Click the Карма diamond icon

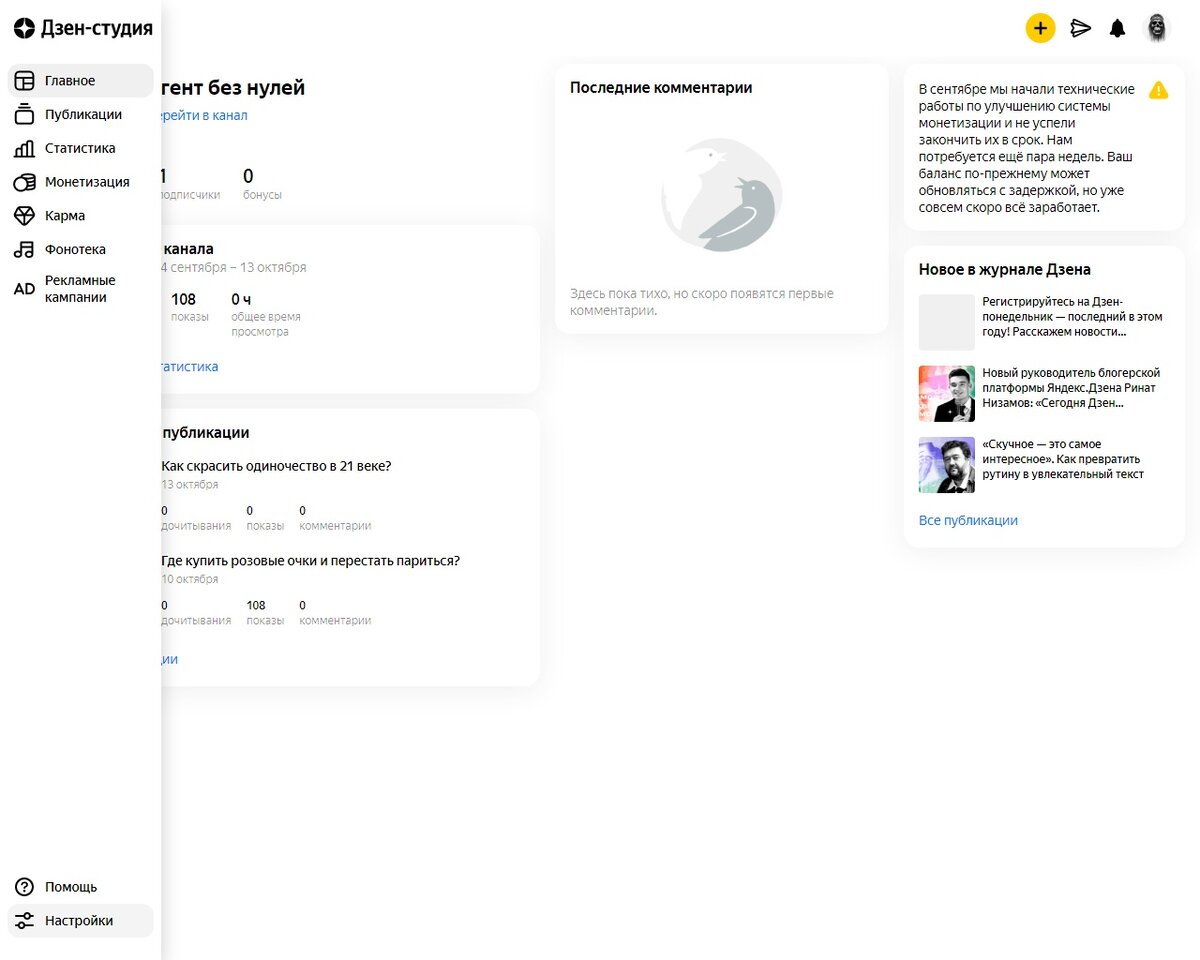click(25, 216)
